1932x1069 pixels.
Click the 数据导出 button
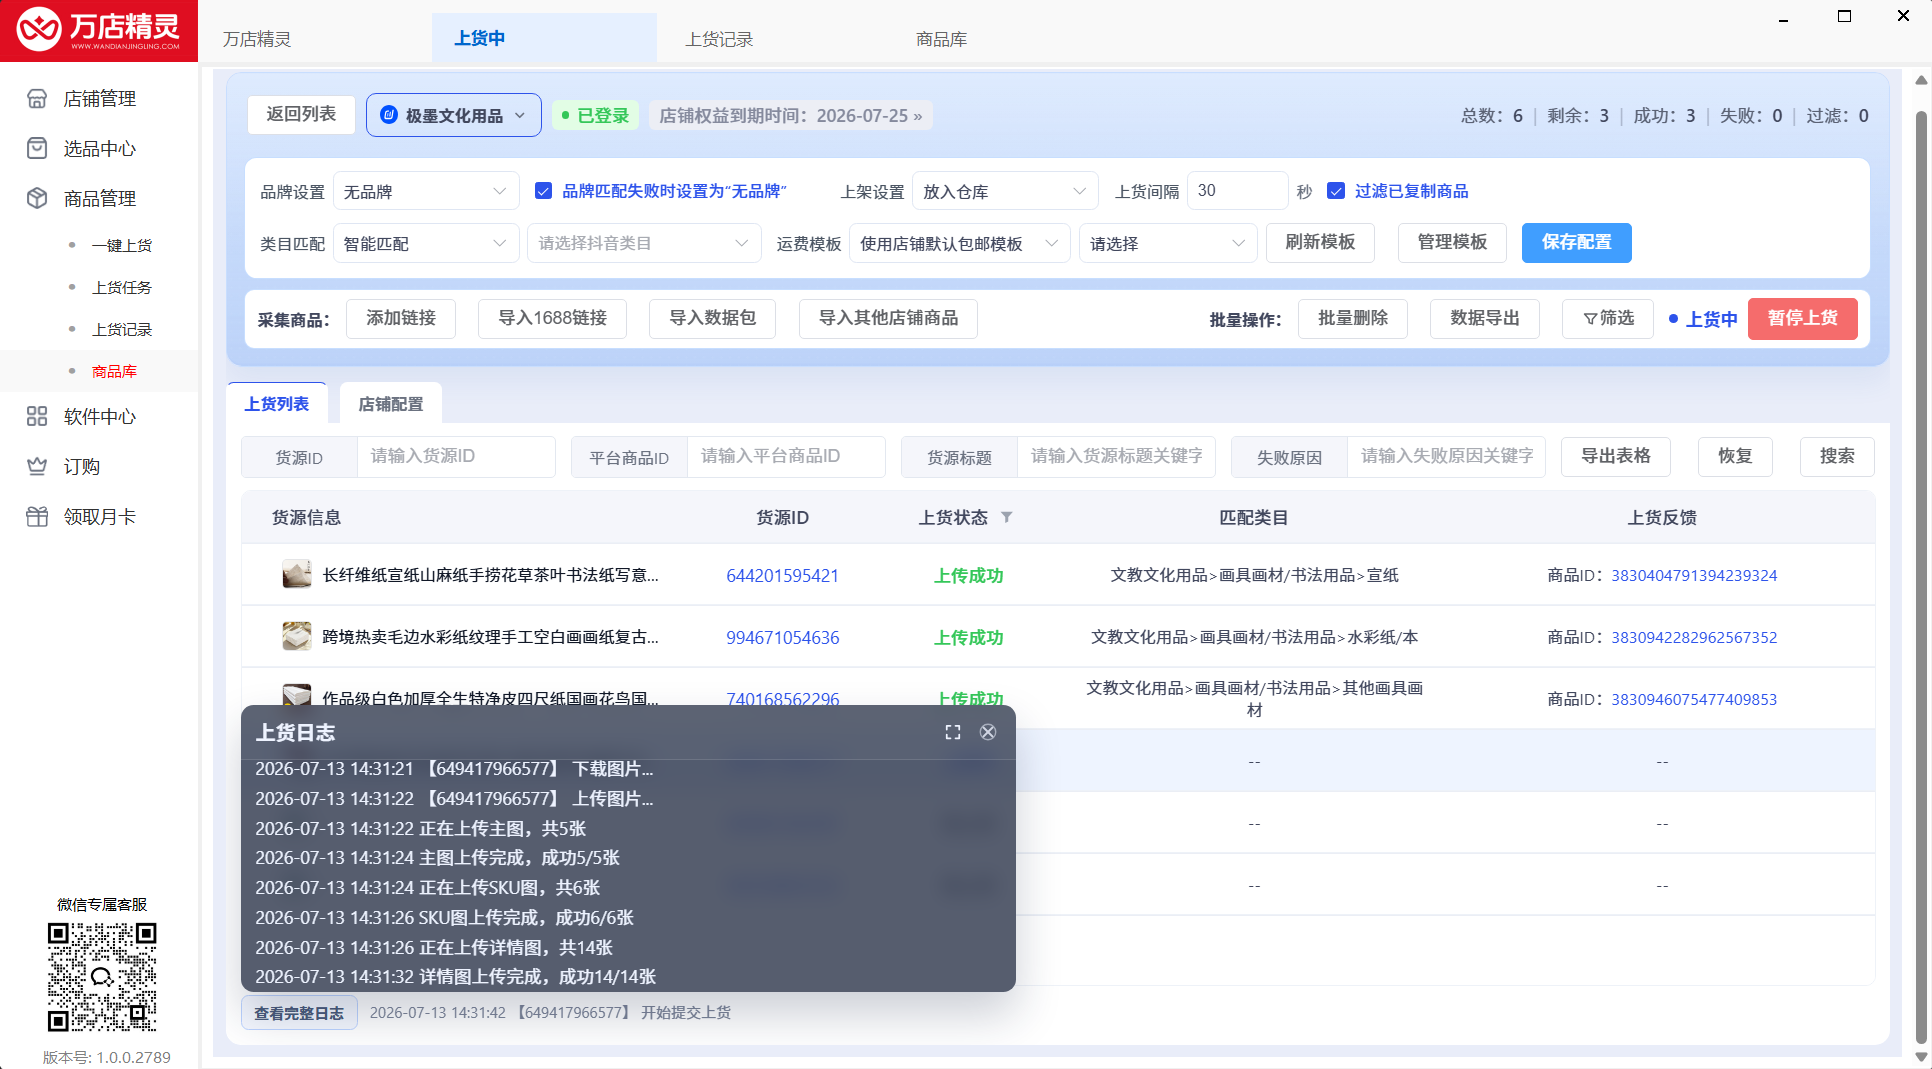point(1485,318)
